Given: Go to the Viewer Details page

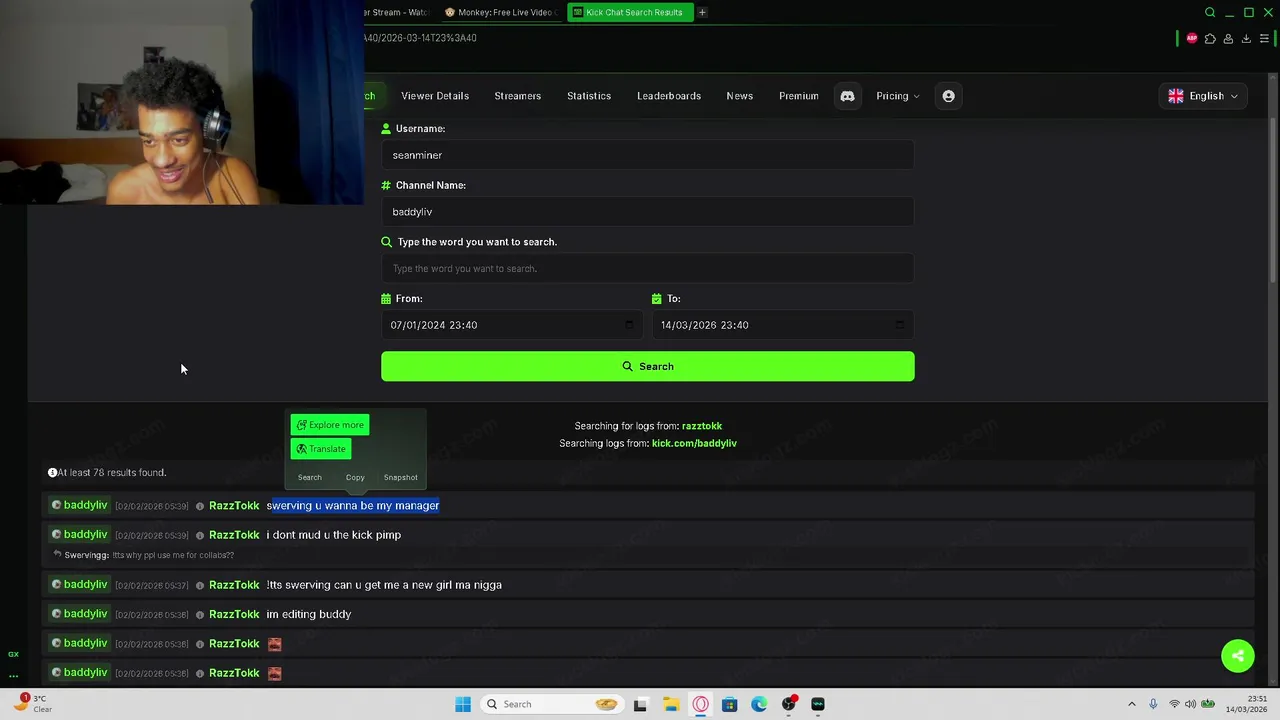Looking at the screenshot, I should point(435,96).
